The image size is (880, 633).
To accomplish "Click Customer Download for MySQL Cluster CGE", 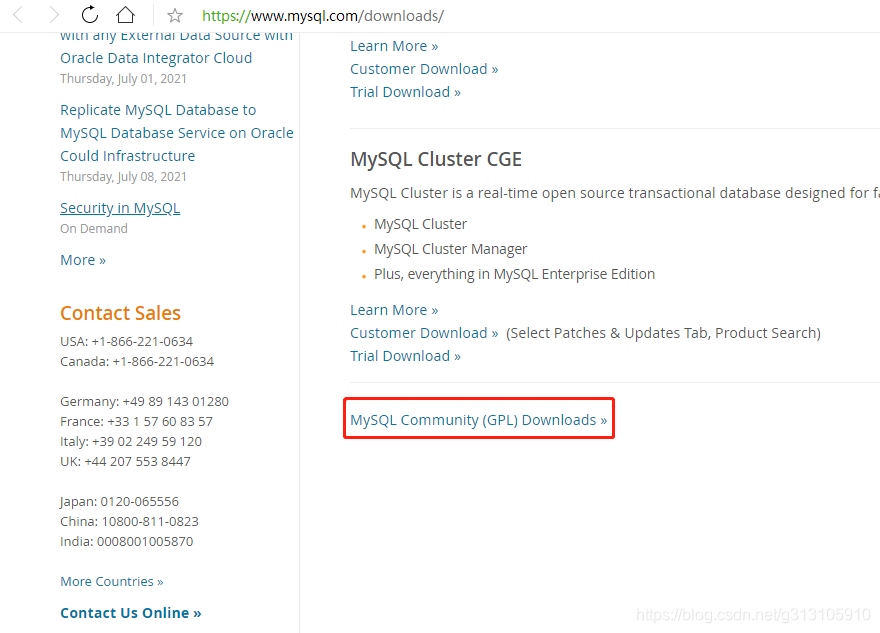I will pyautogui.click(x=418, y=332).
